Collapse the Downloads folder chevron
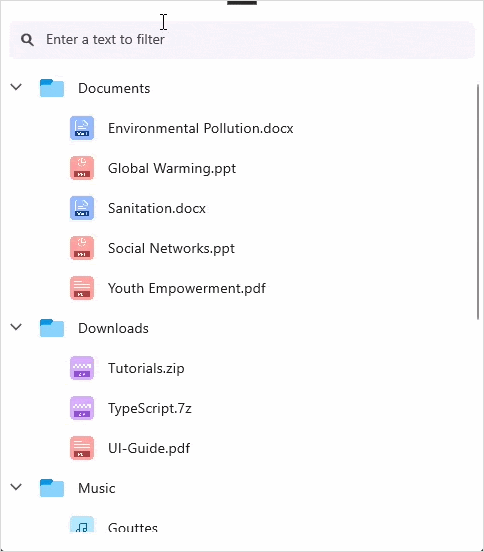The image size is (484, 552). coord(16,327)
